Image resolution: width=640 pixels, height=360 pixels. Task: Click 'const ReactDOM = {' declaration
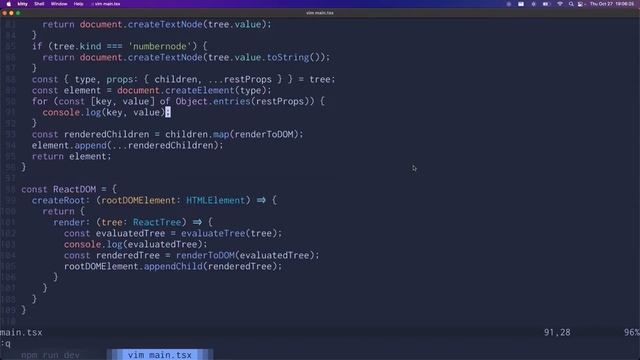tap(69, 189)
